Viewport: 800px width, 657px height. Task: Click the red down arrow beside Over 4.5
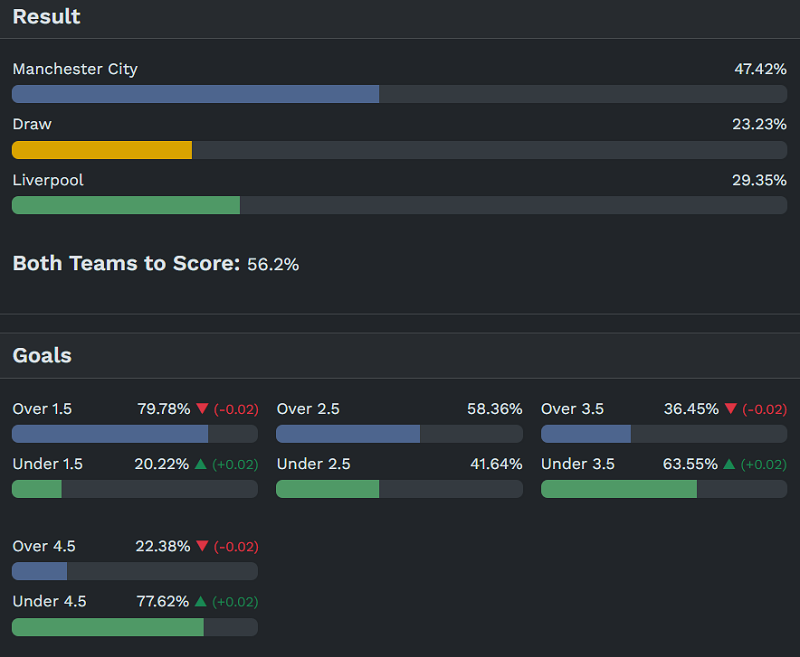tap(202, 547)
